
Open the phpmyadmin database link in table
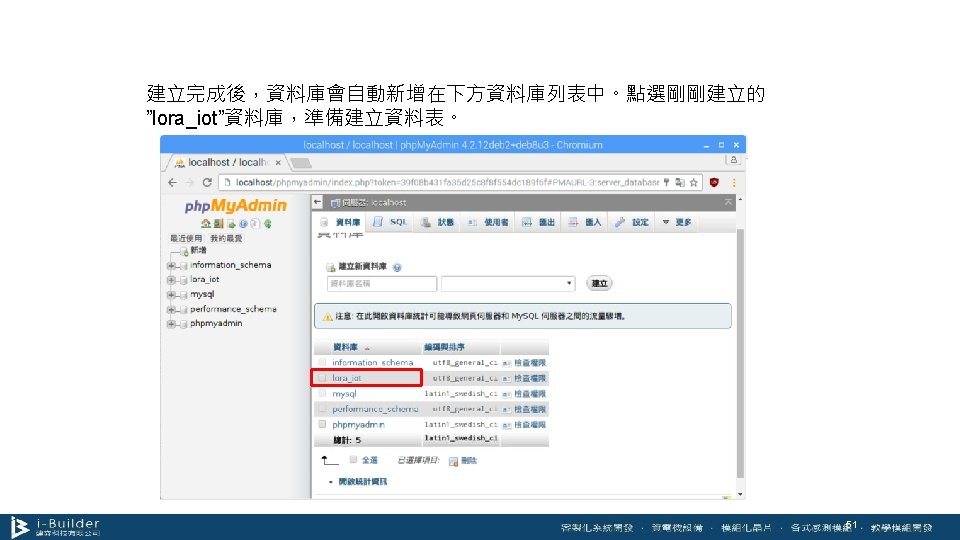point(358,424)
